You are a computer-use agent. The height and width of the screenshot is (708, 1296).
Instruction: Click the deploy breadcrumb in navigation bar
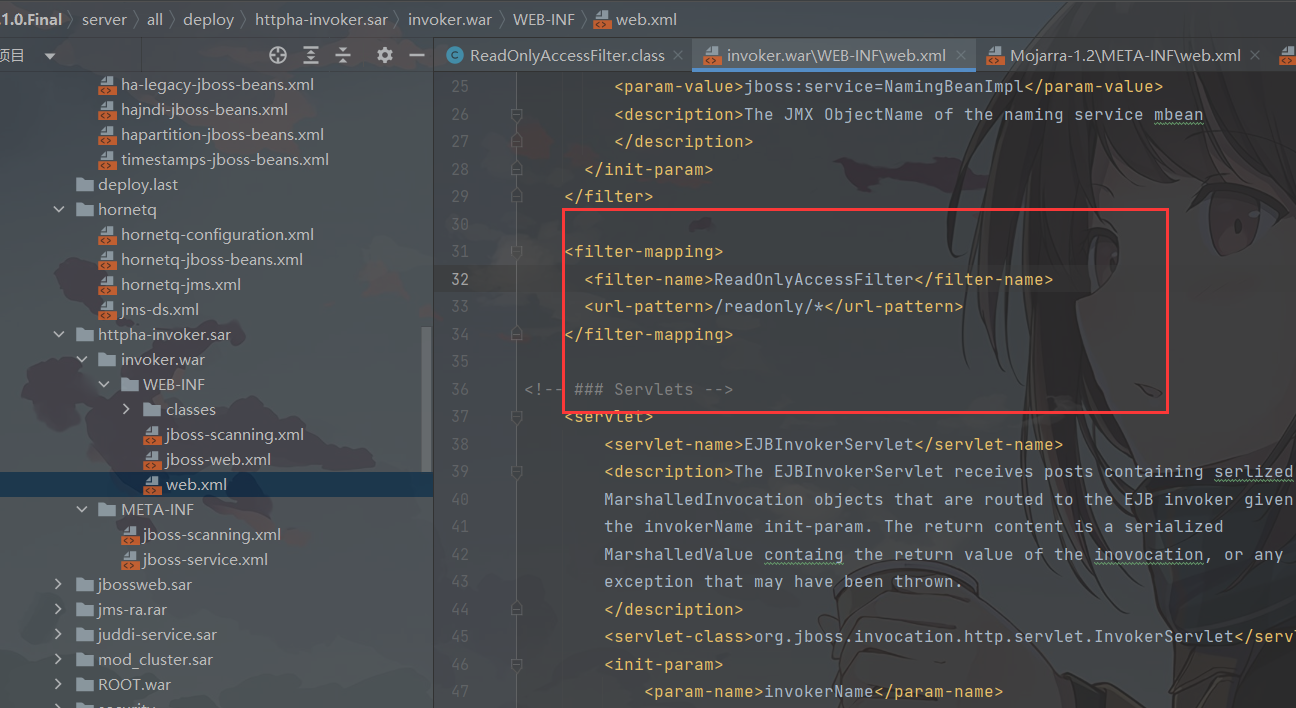tap(209, 19)
